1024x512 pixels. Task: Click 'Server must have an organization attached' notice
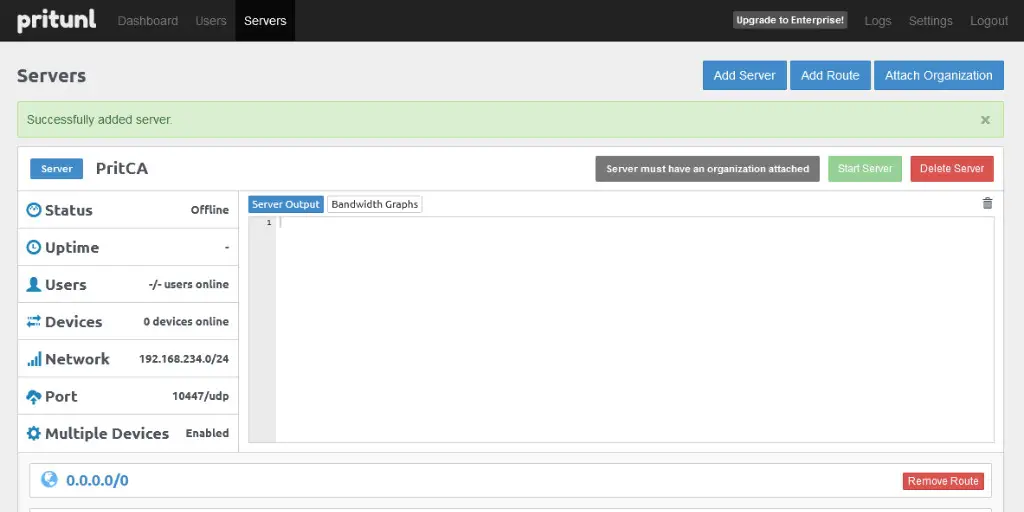(707, 168)
